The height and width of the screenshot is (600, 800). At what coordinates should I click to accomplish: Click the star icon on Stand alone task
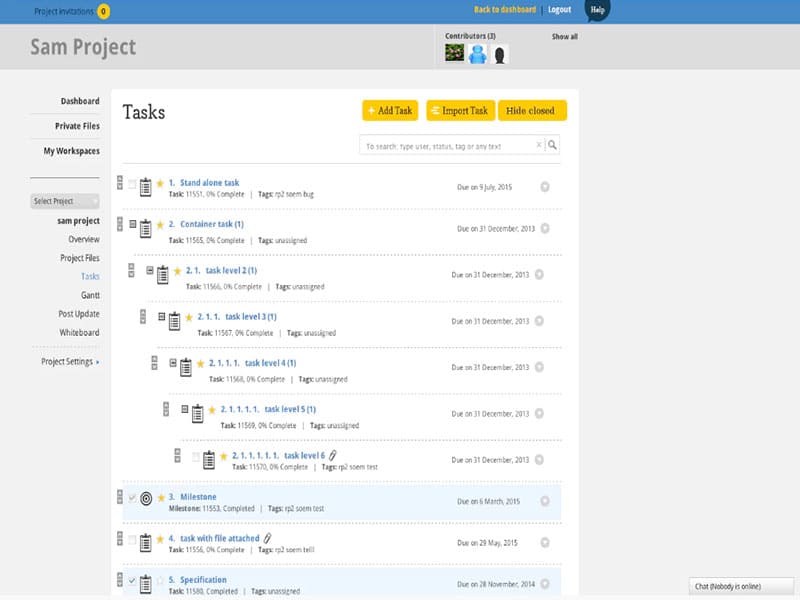click(160, 184)
